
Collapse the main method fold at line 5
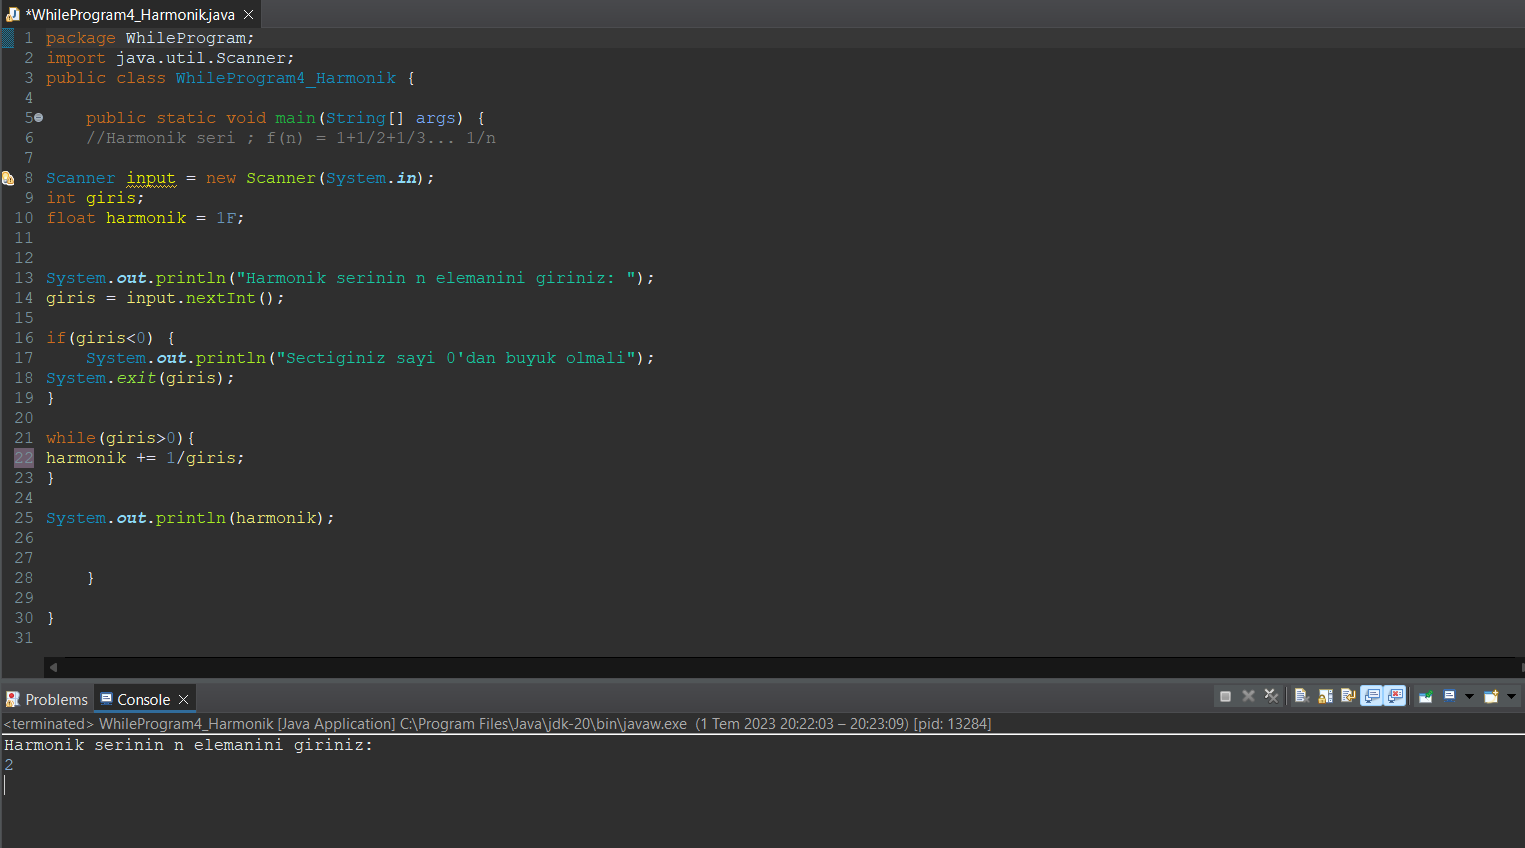click(39, 118)
